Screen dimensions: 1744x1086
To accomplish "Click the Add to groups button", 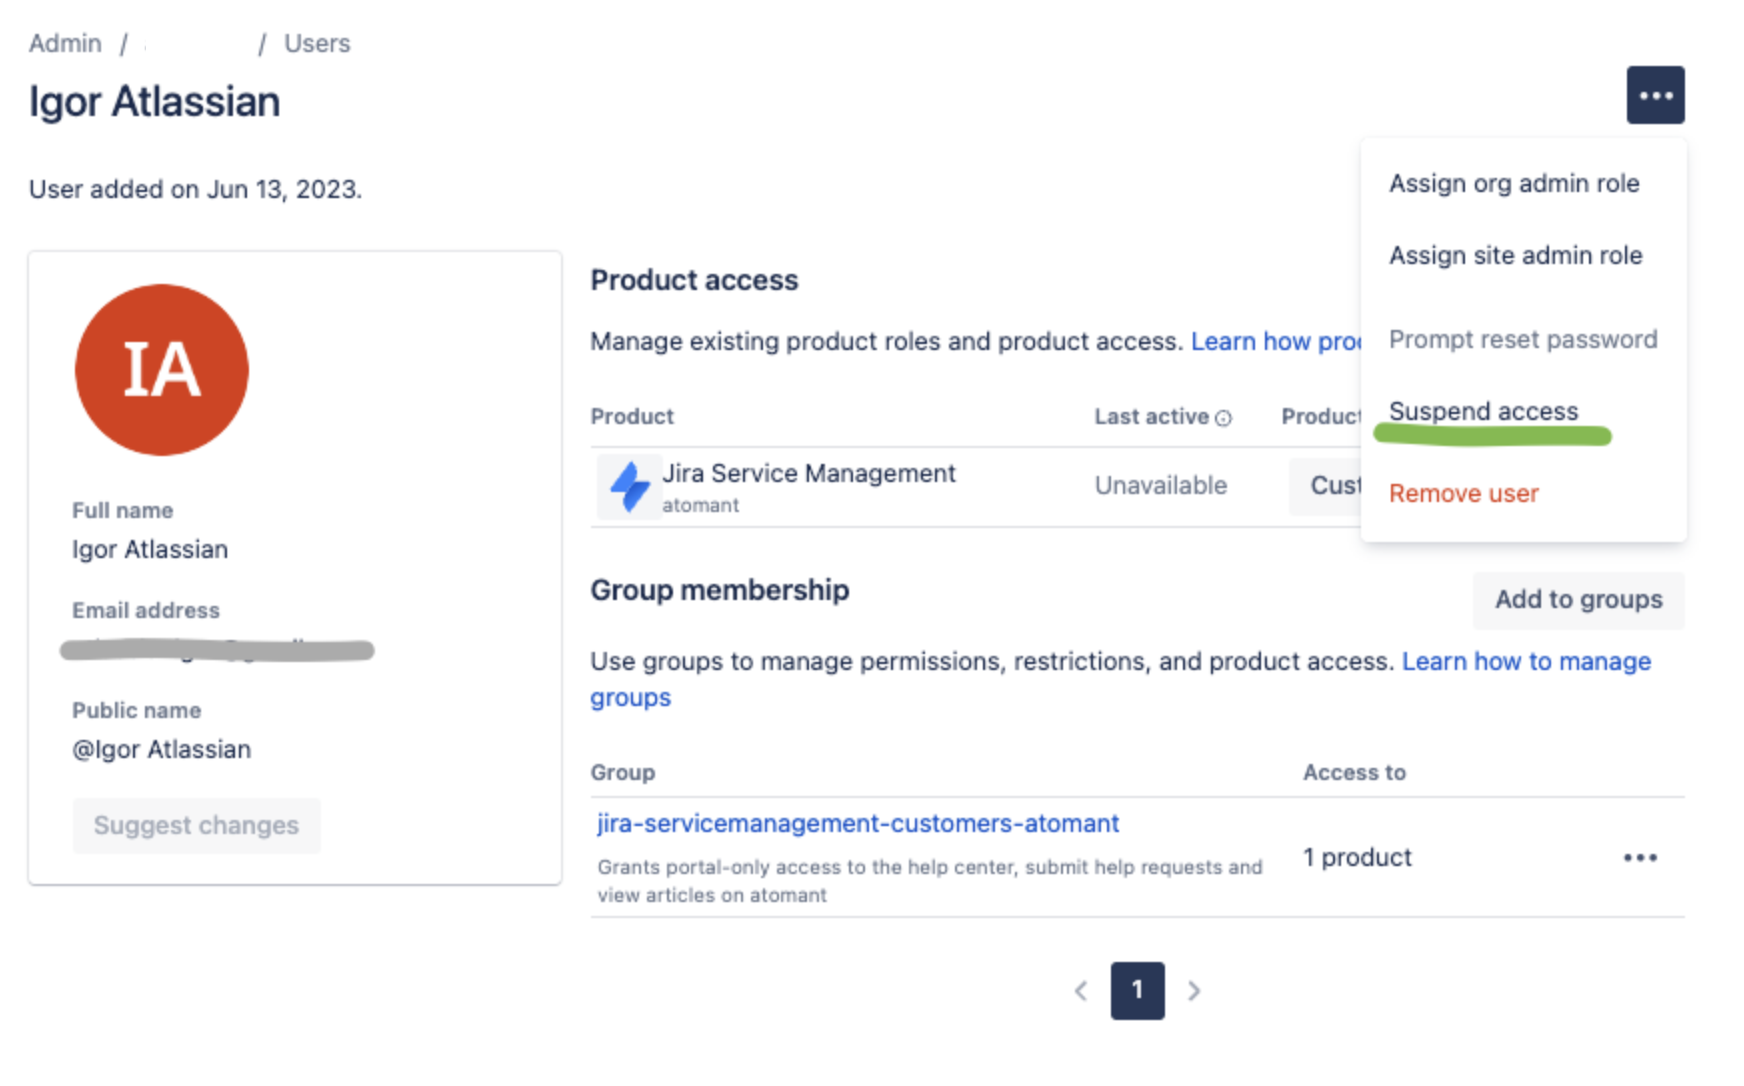I will coord(1578,600).
